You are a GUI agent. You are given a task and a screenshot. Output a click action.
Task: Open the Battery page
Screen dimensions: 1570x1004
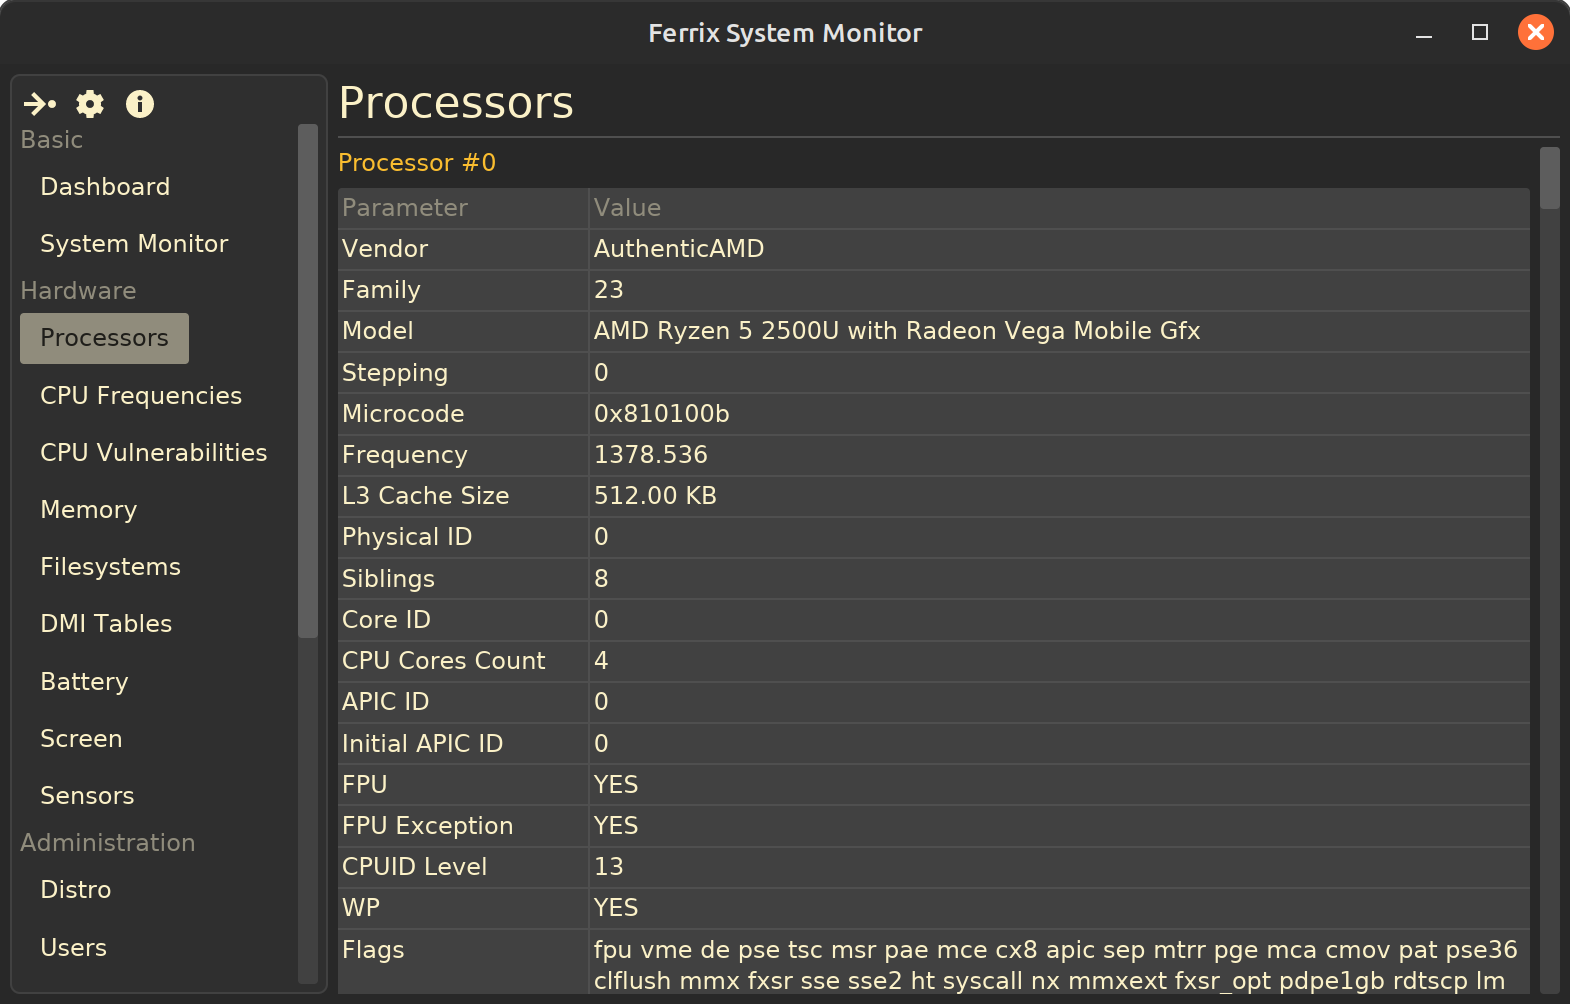tap(84, 682)
